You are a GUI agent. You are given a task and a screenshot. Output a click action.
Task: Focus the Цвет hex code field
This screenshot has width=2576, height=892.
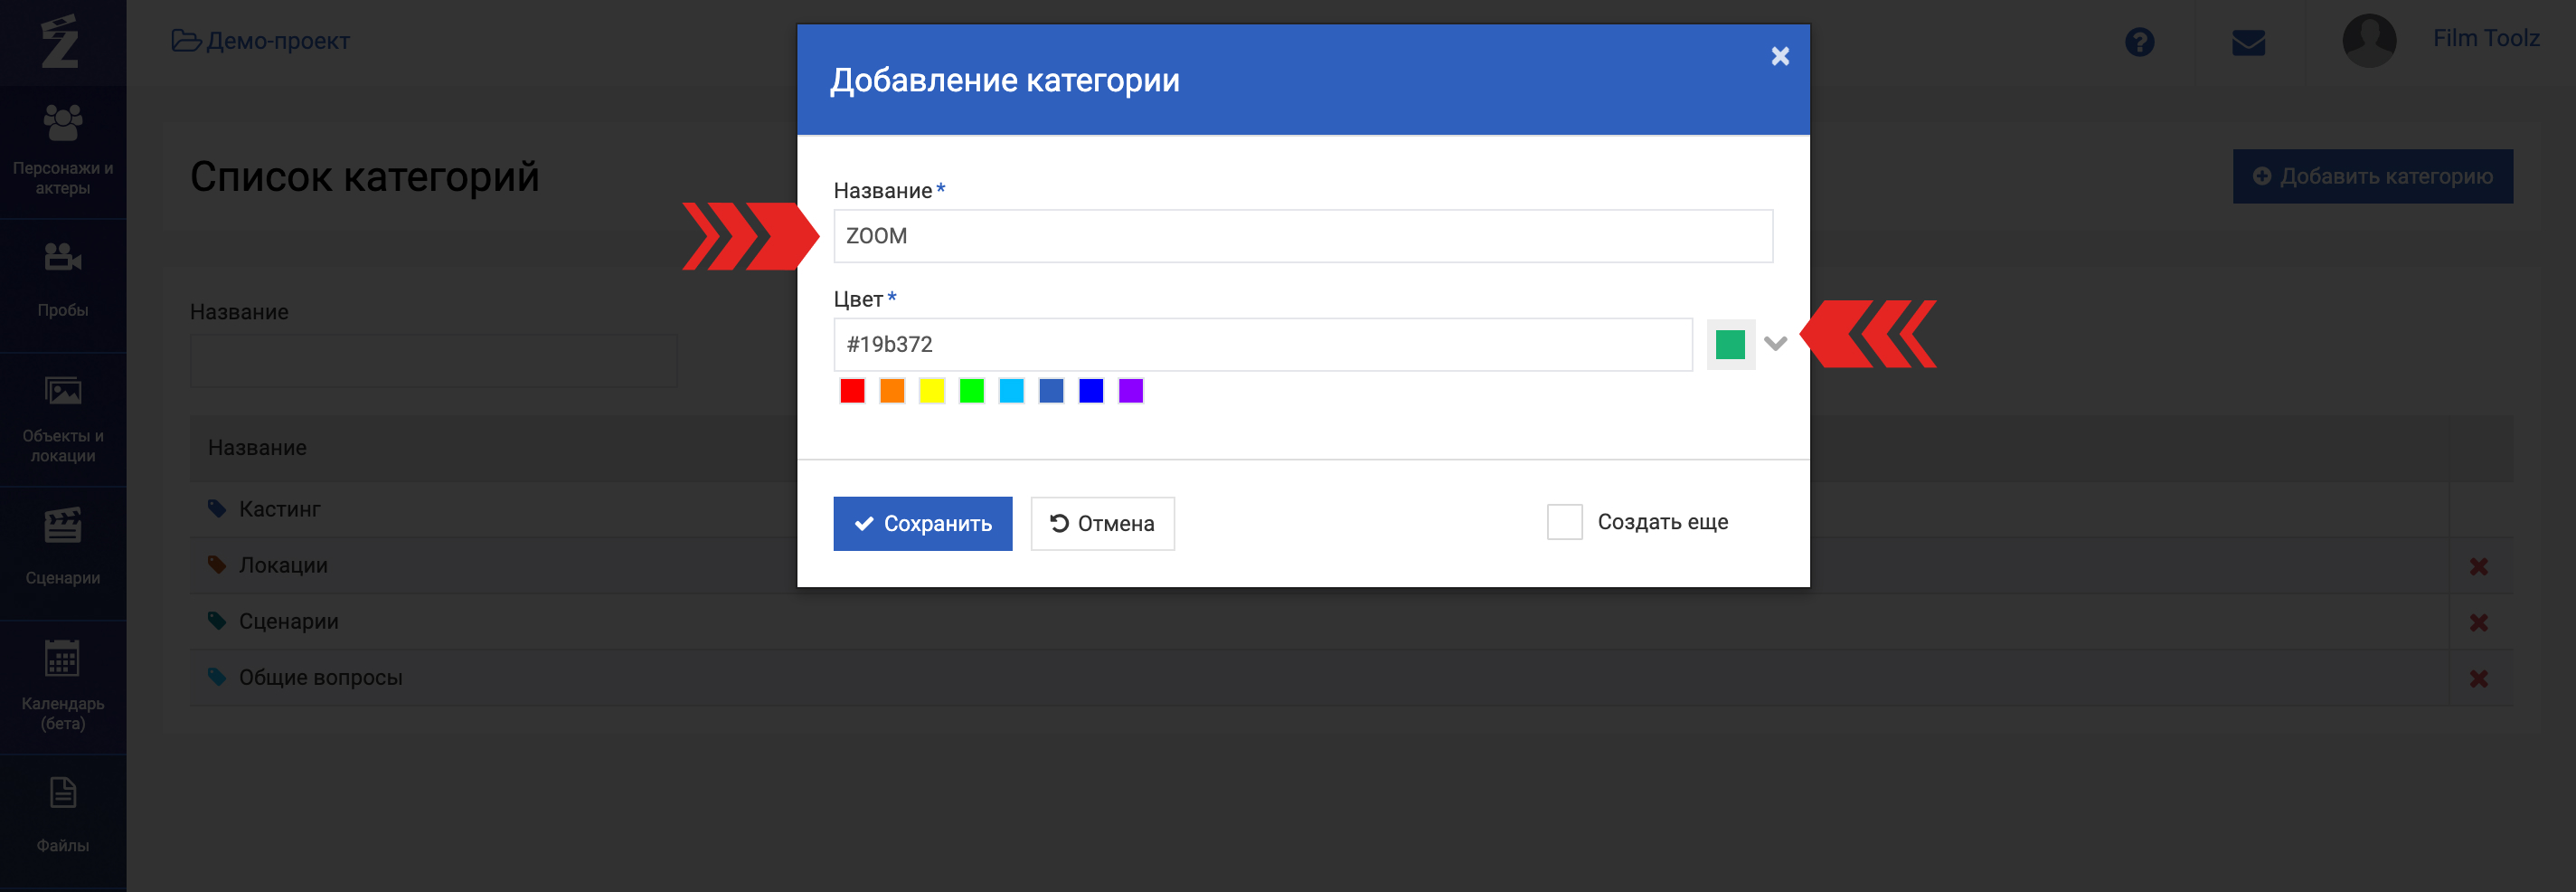1262,345
